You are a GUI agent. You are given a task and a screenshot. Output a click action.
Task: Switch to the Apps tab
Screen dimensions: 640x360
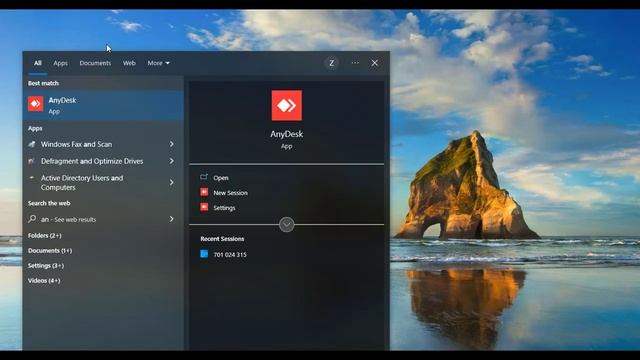[60, 63]
